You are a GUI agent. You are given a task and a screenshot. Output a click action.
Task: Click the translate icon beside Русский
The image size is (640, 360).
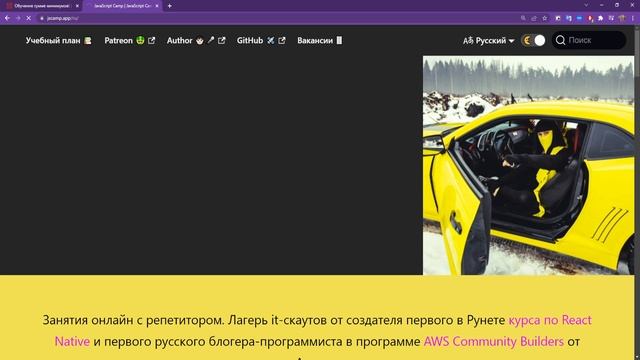468,40
